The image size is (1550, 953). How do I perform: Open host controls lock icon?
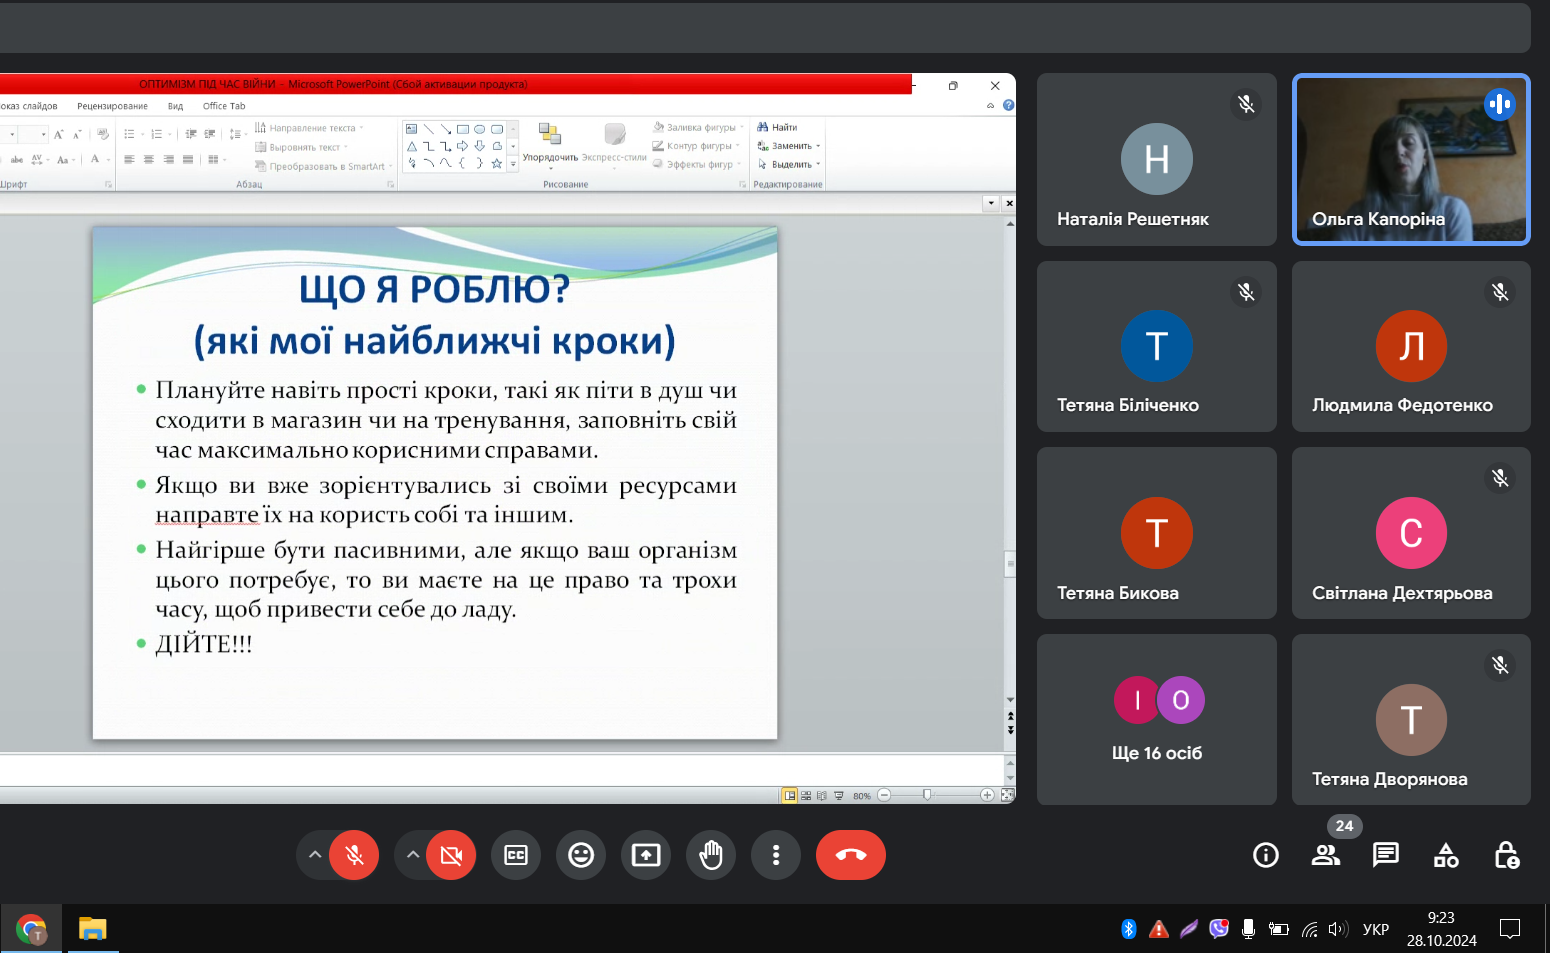coord(1506,855)
